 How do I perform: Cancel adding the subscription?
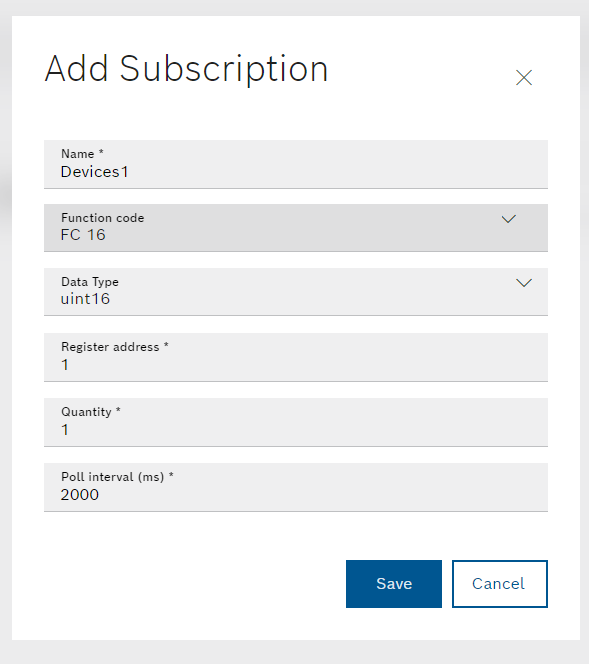[x=500, y=584]
